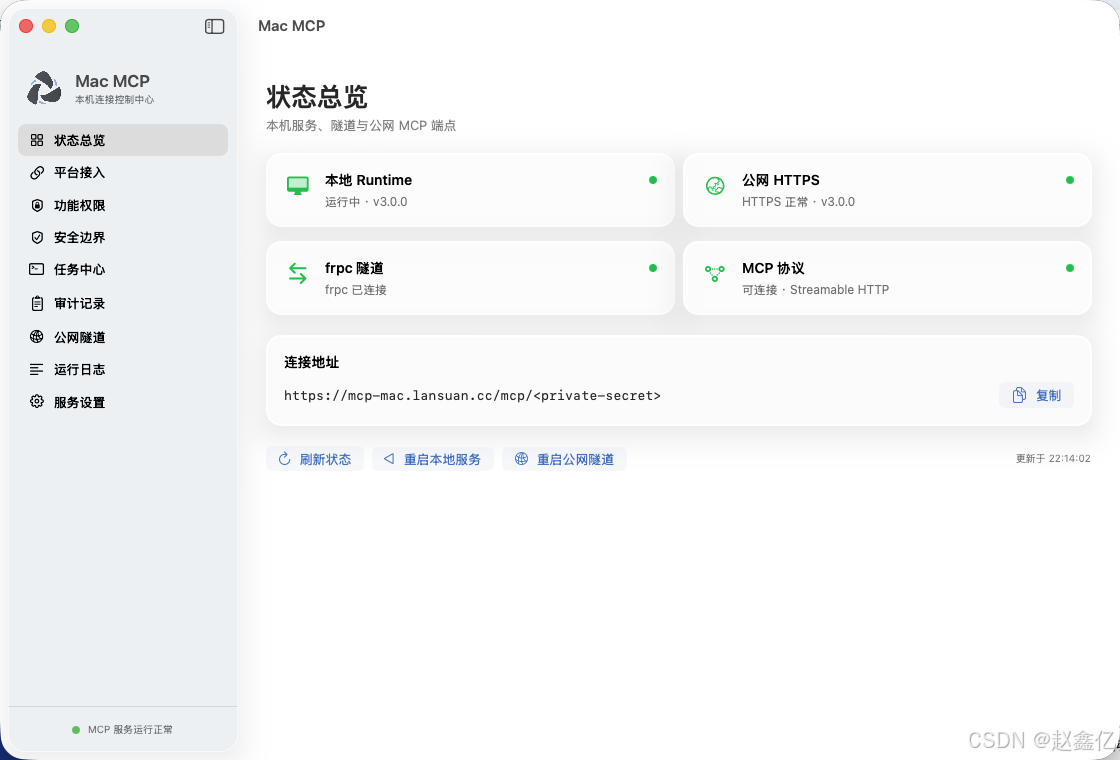
Task: Click the frpc 隧道 card title
Action: pyautogui.click(x=354, y=268)
